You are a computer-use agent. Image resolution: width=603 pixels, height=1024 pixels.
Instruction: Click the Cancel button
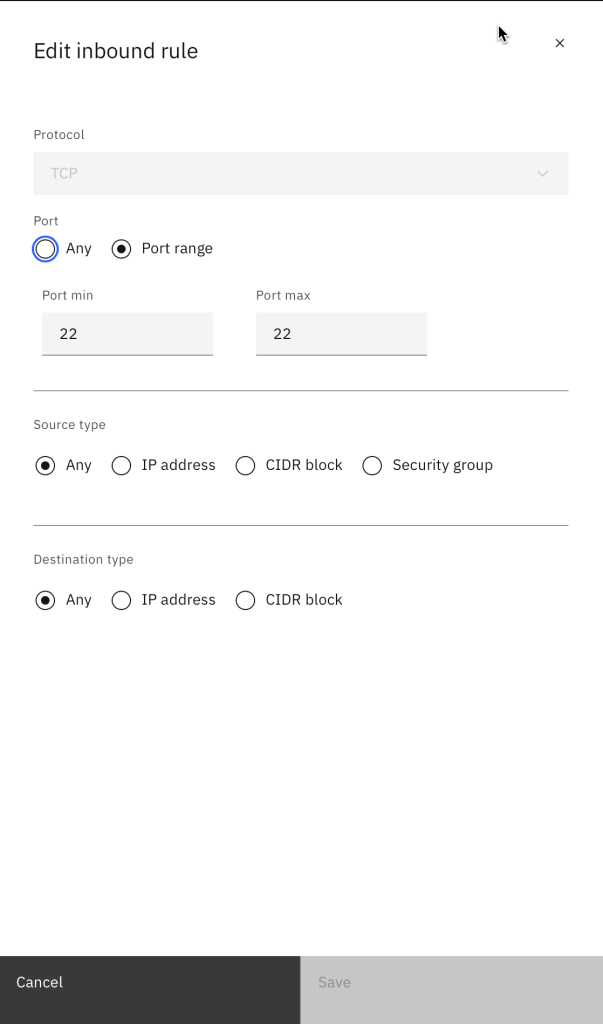tap(150, 982)
